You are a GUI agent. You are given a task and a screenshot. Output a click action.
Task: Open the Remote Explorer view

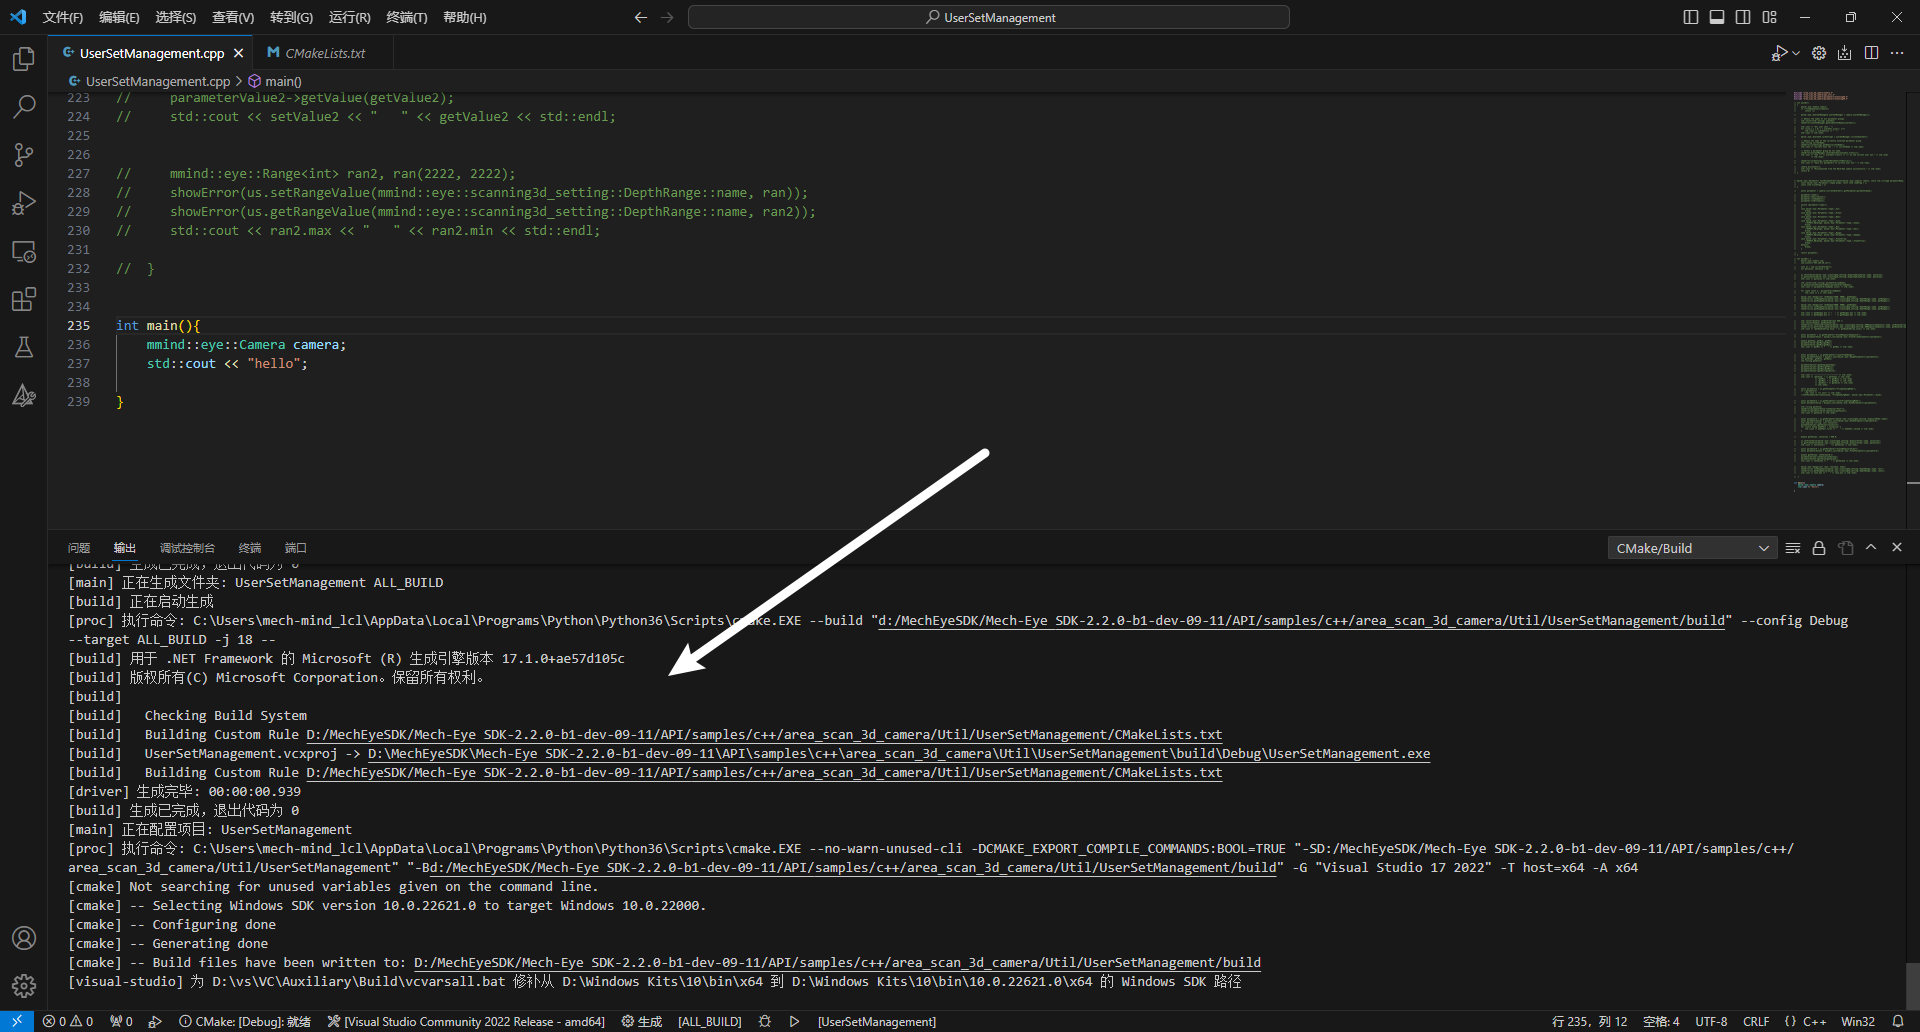pyautogui.click(x=24, y=252)
